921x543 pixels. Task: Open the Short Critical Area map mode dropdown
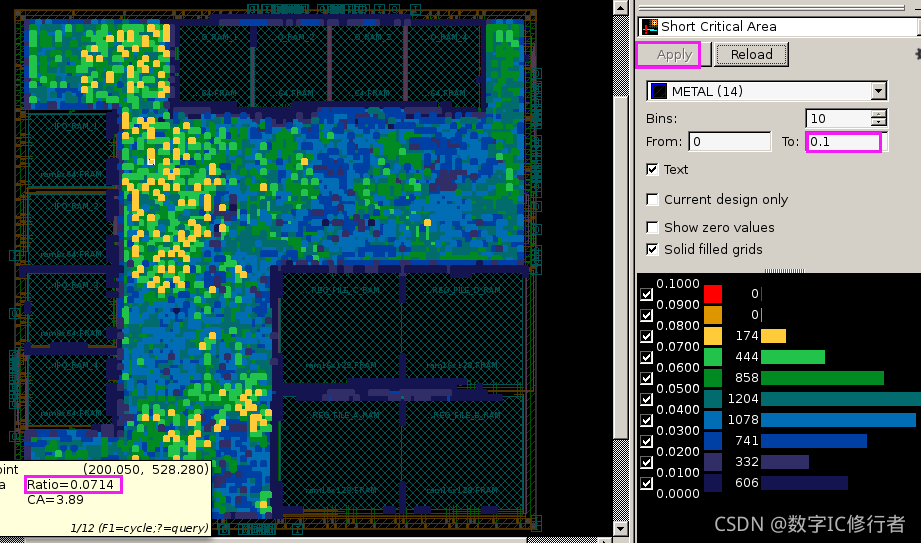(779, 26)
